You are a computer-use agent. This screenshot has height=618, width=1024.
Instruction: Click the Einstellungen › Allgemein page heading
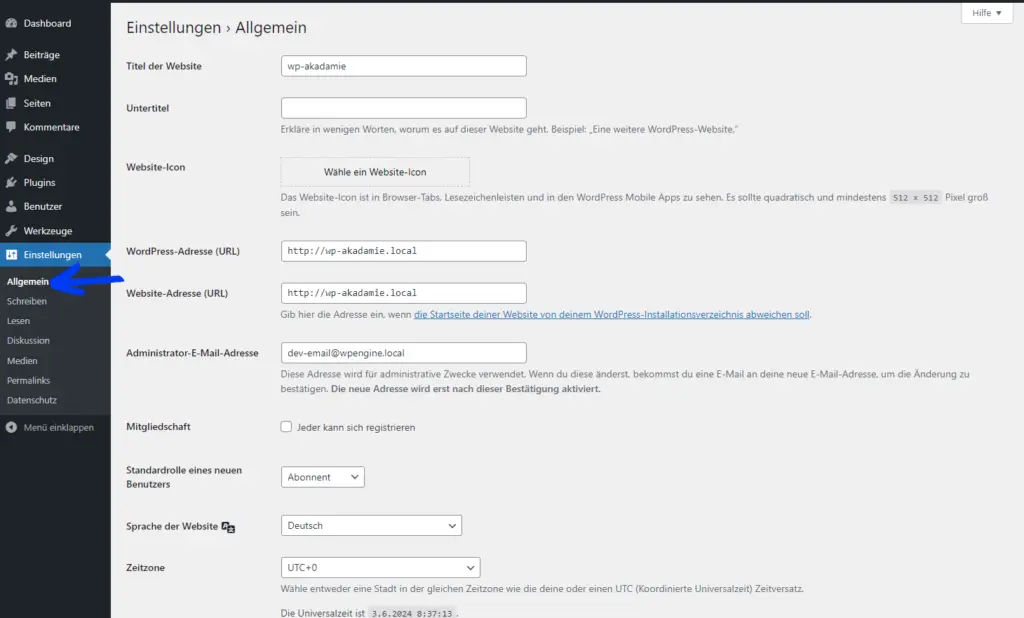(x=216, y=27)
